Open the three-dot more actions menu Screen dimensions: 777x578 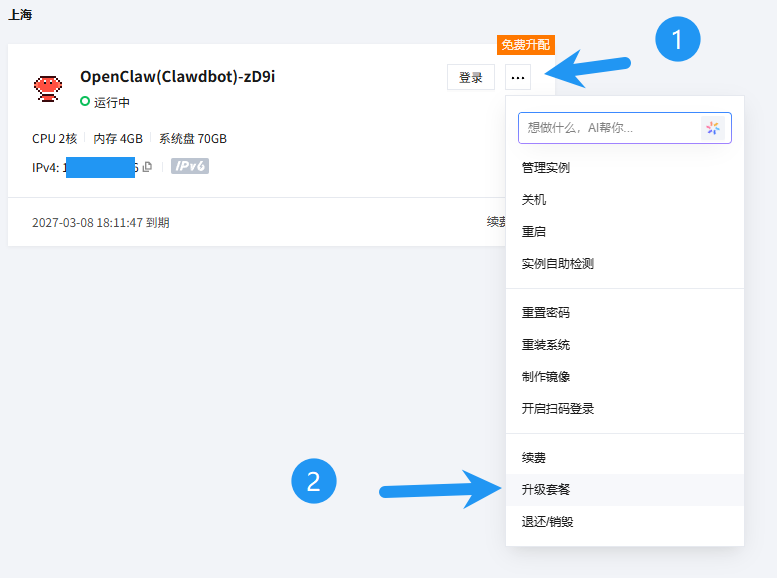pos(518,77)
